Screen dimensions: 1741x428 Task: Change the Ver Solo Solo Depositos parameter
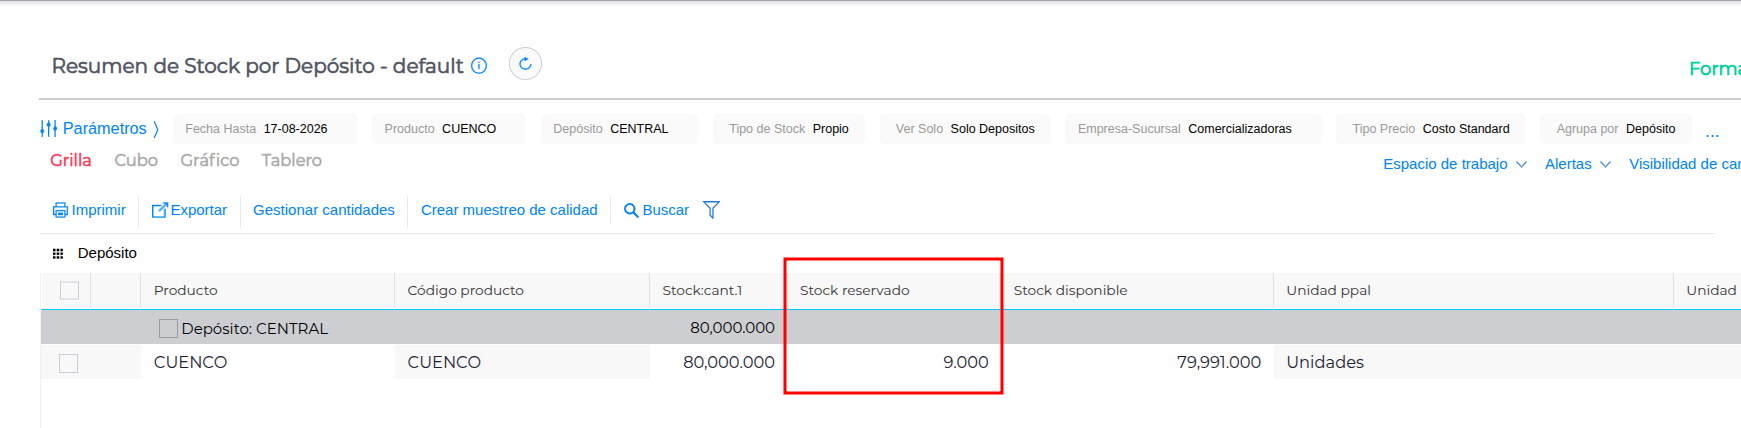(965, 129)
